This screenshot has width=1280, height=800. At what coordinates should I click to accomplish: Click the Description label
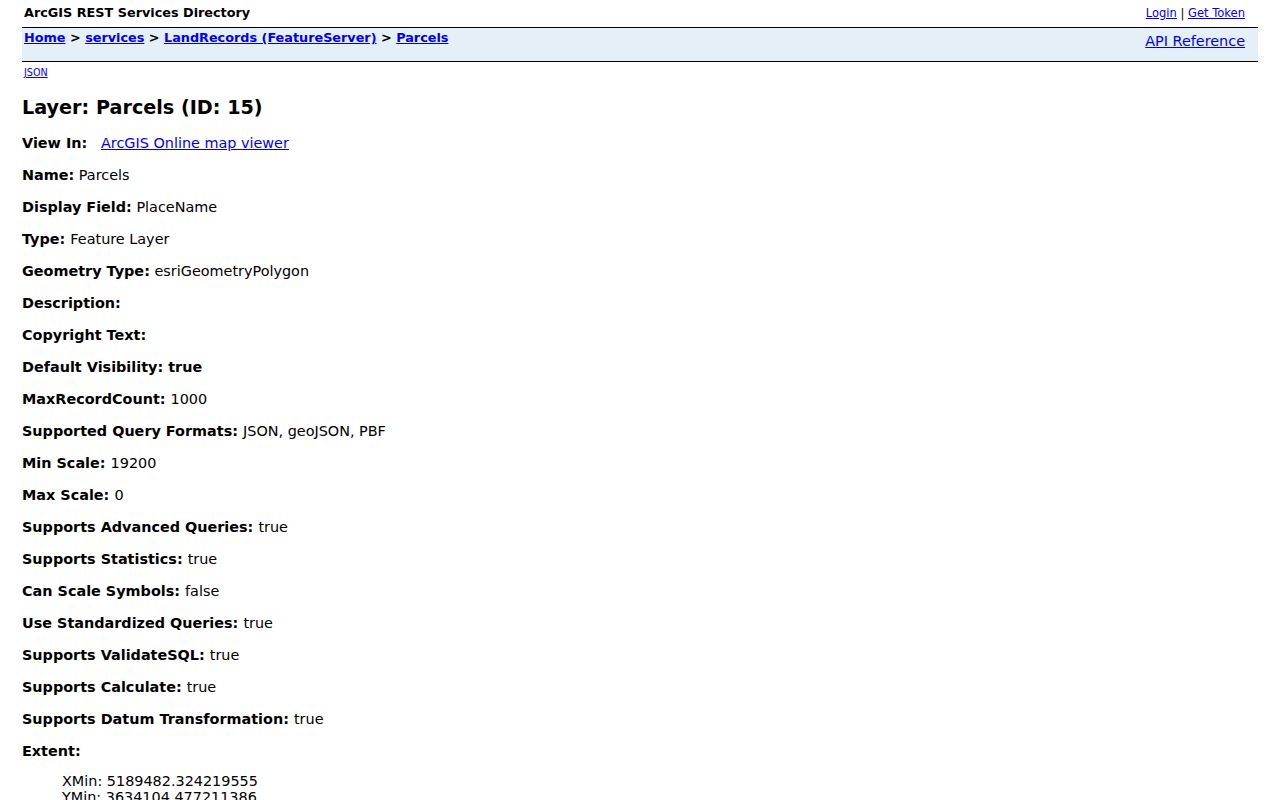click(x=71, y=303)
